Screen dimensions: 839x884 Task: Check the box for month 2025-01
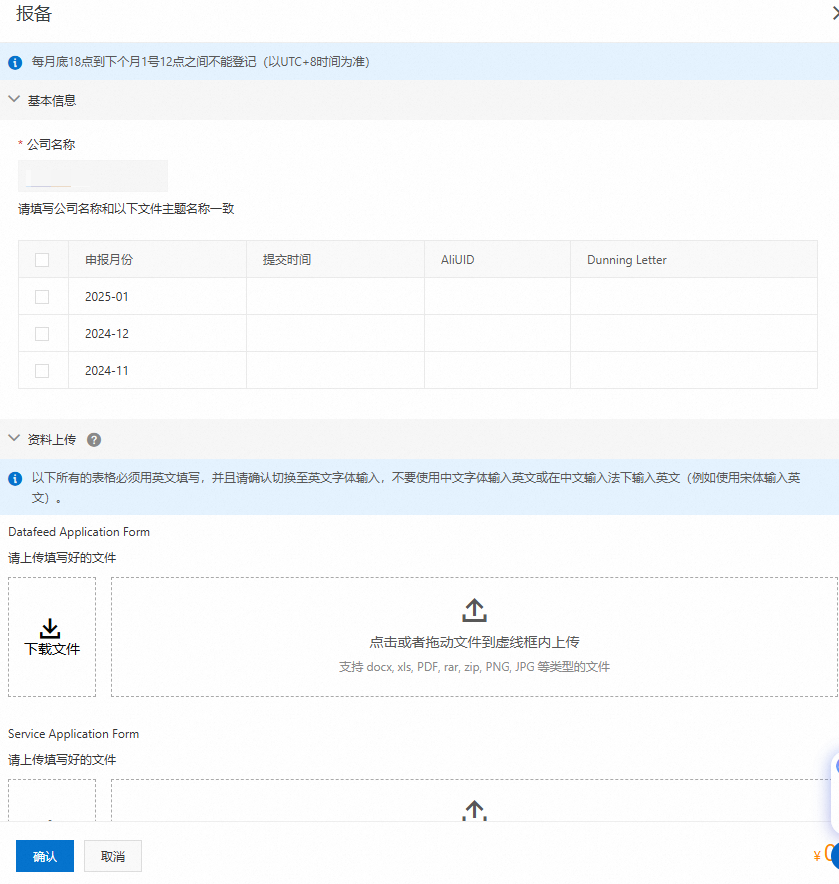pyautogui.click(x=42, y=297)
